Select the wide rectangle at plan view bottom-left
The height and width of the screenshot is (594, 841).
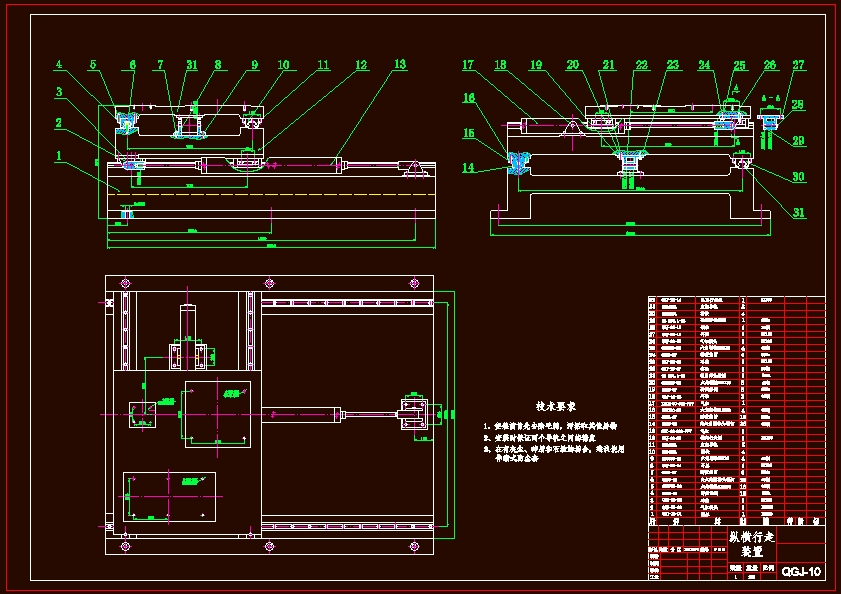pyautogui.click(x=169, y=497)
